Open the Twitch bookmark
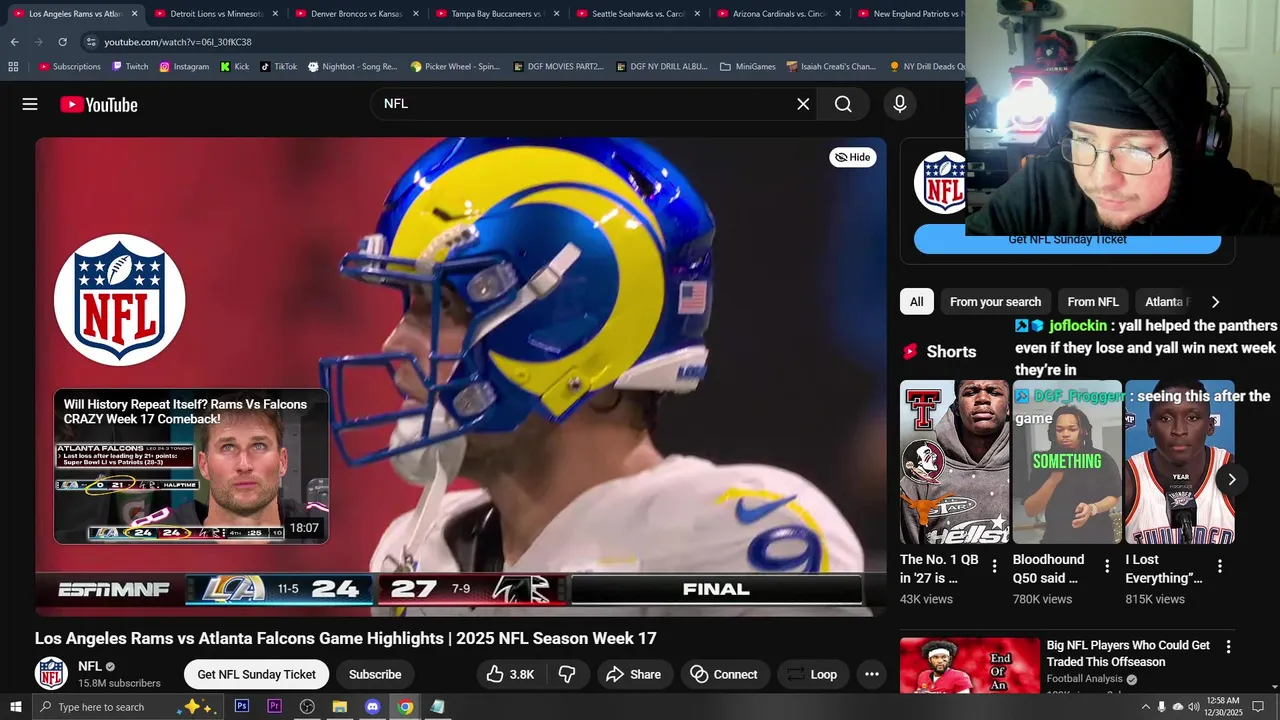1280x720 pixels. 130,67
